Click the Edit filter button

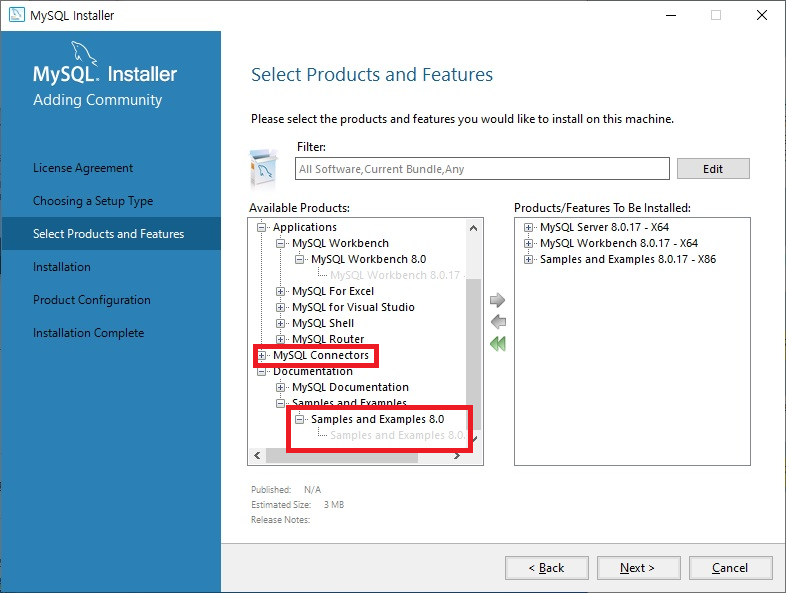[x=713, y=168]
